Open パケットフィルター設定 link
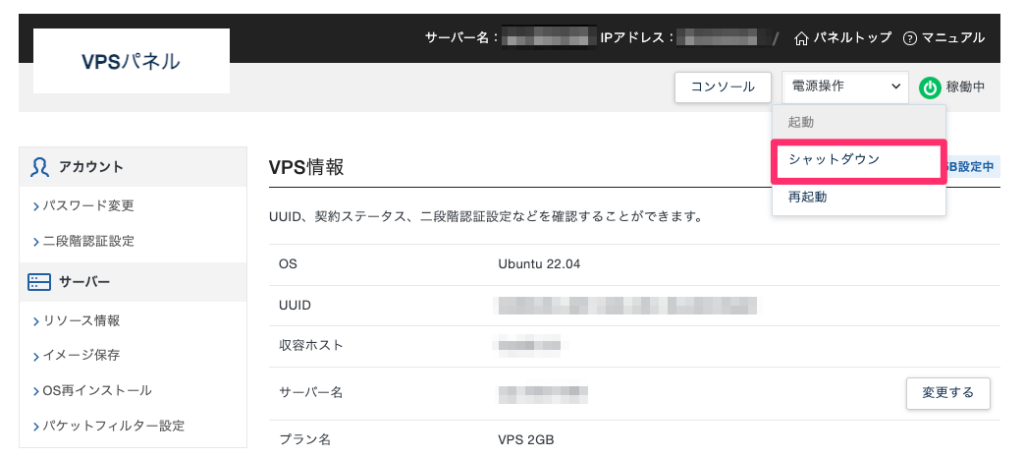This screenshot has height=458, width=1024. 108,425
